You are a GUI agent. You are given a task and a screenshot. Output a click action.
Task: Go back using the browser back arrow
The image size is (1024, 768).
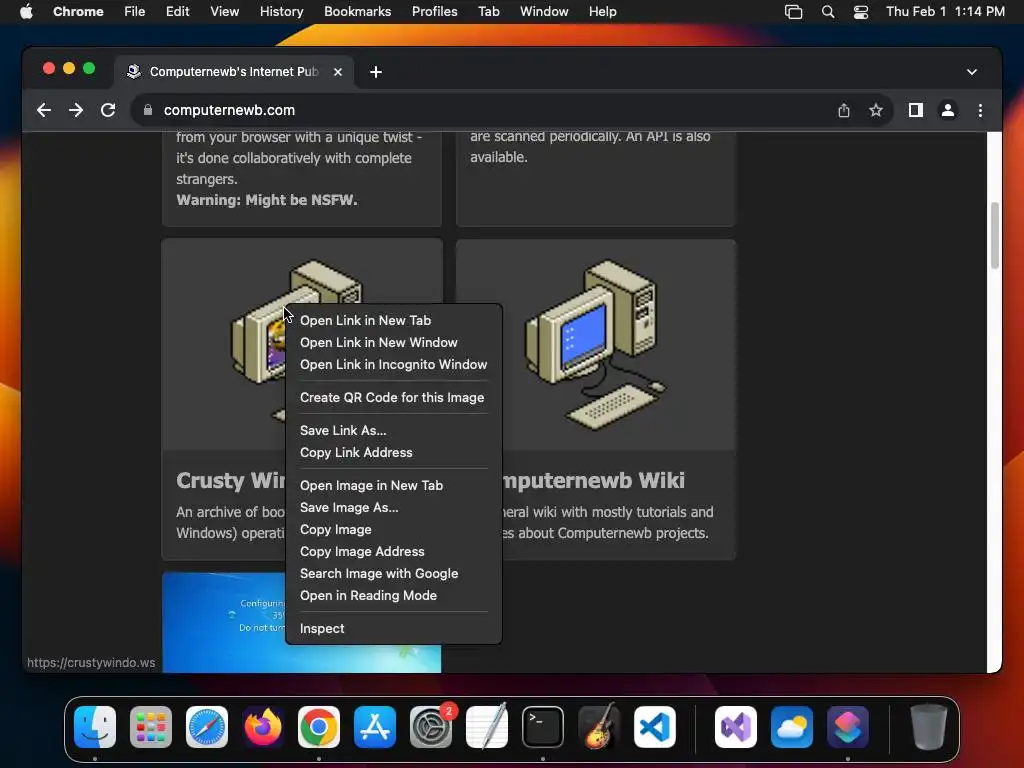click(44, 110)
